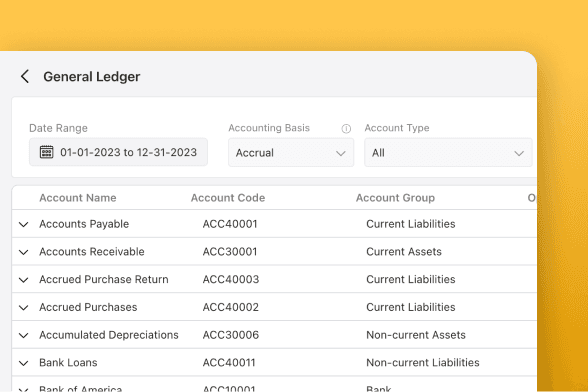Open the Accounting Basis Accrual dropdown

point(291,153)
